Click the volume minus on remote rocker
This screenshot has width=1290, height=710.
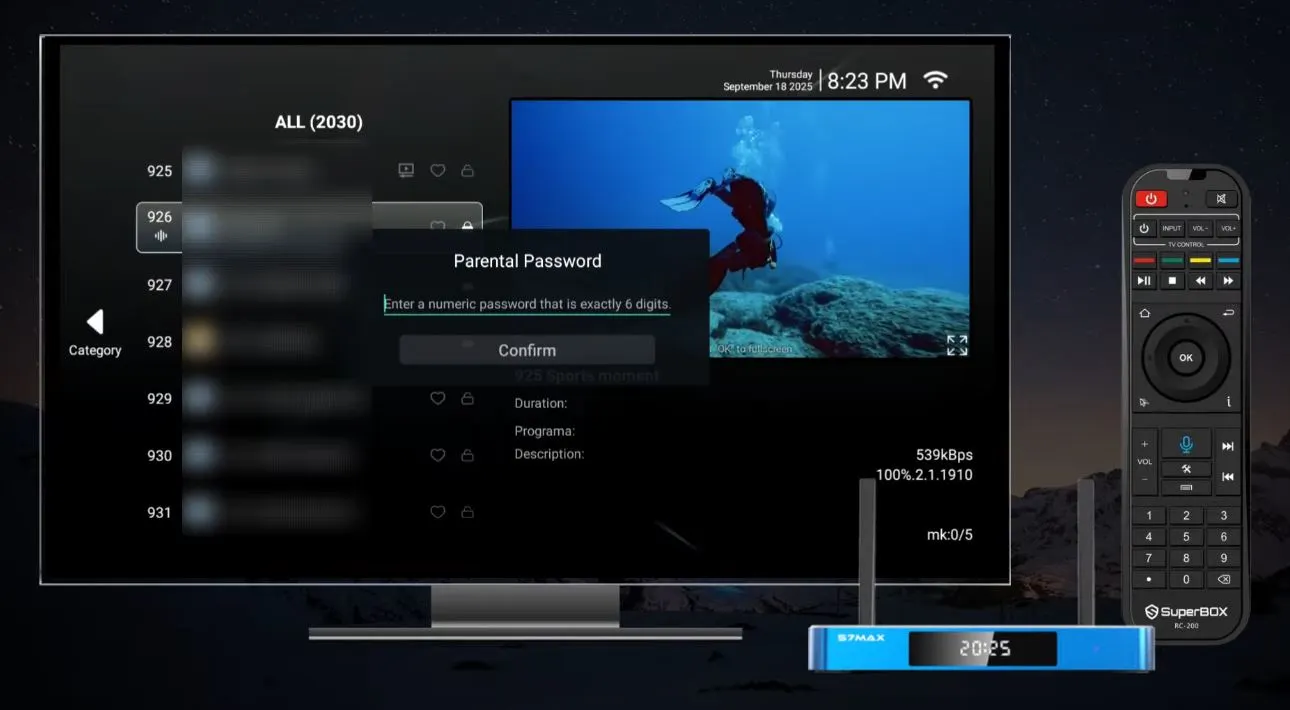pyautogui.click(x=1145, y=479)
